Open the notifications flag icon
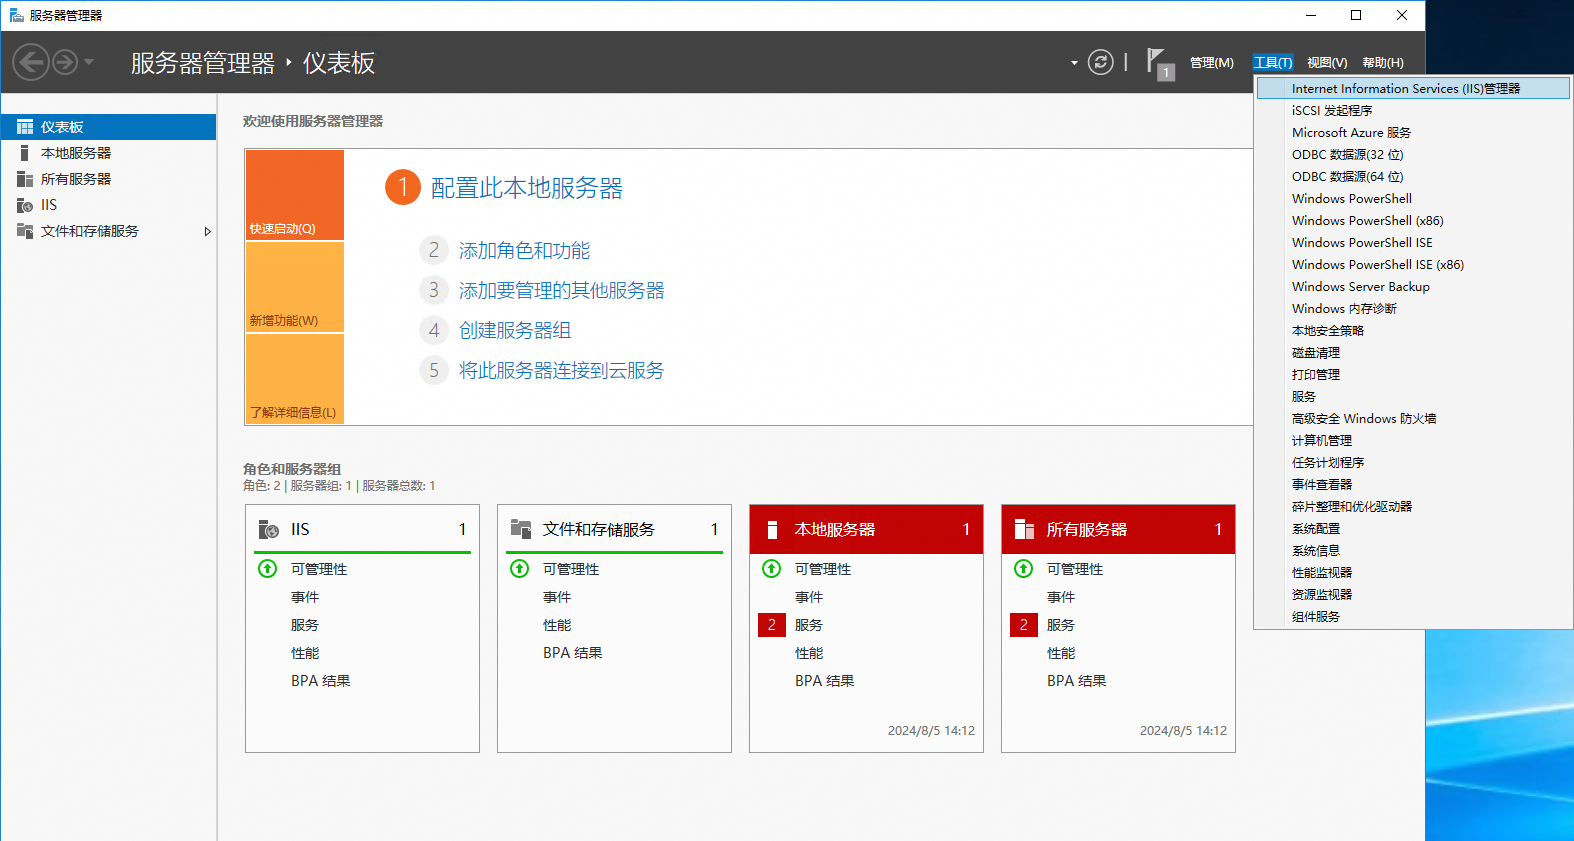 pos(1160,64)
